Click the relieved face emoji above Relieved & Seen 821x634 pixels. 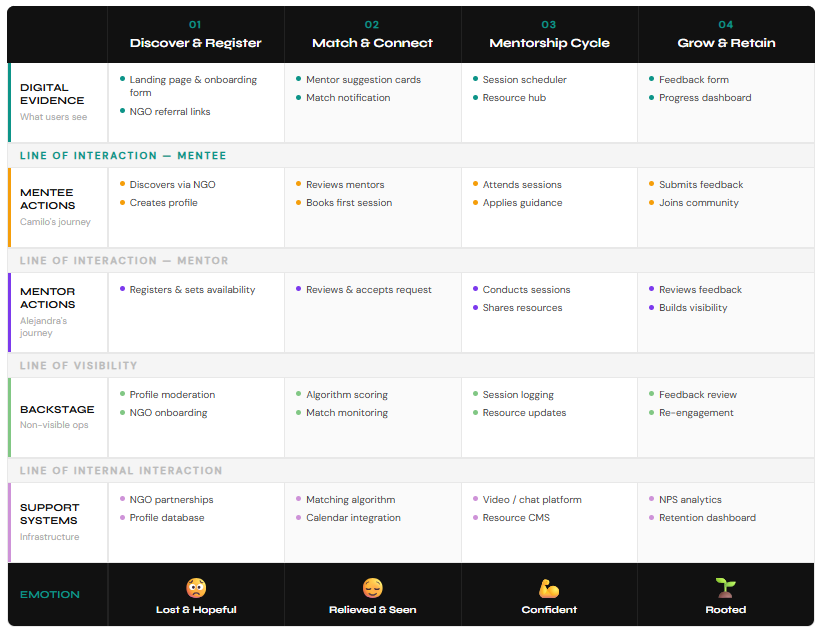[x=372, y=587]
